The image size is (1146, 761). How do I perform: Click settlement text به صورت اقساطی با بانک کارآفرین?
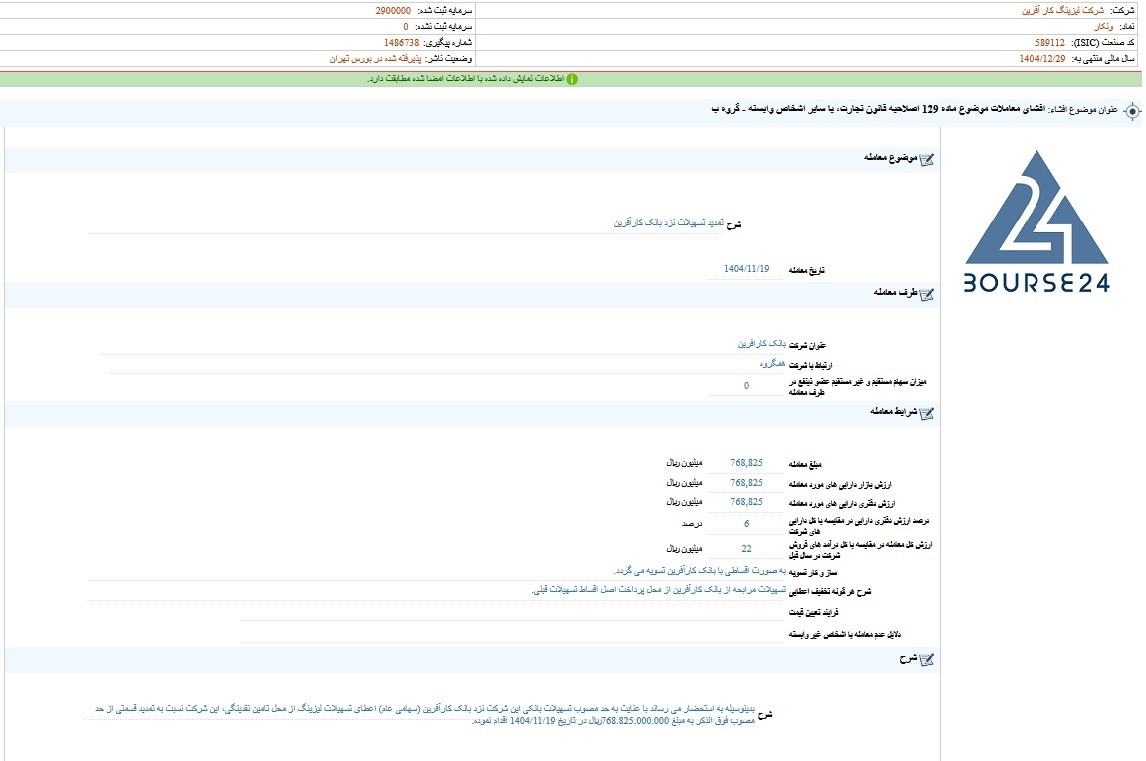[x=699, y=570]
